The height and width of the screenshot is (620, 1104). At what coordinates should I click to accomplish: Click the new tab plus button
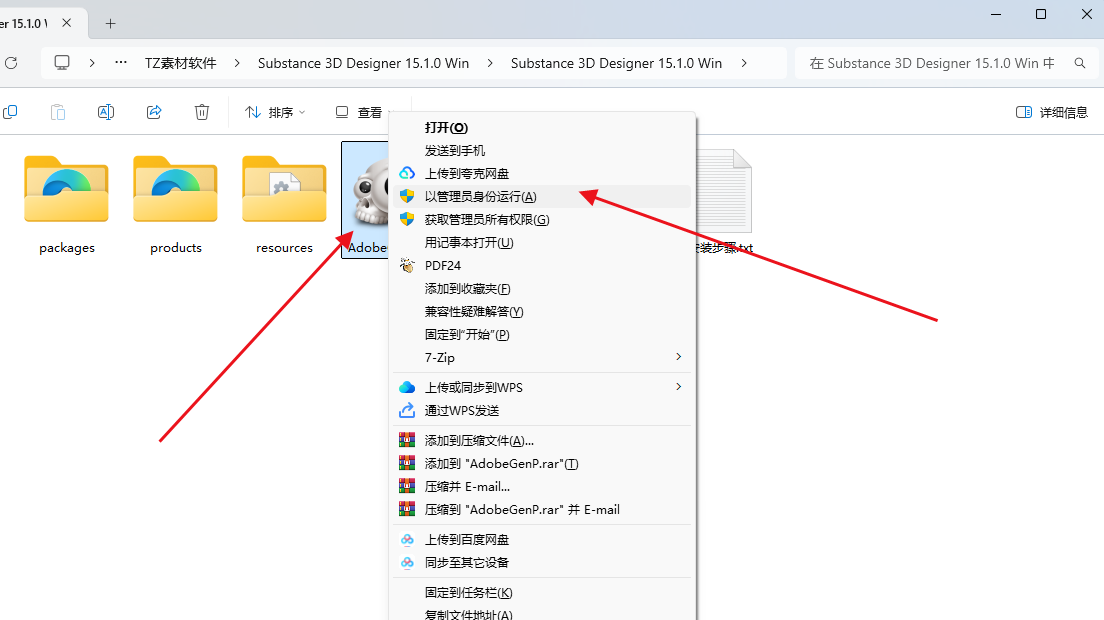point(110,23)
